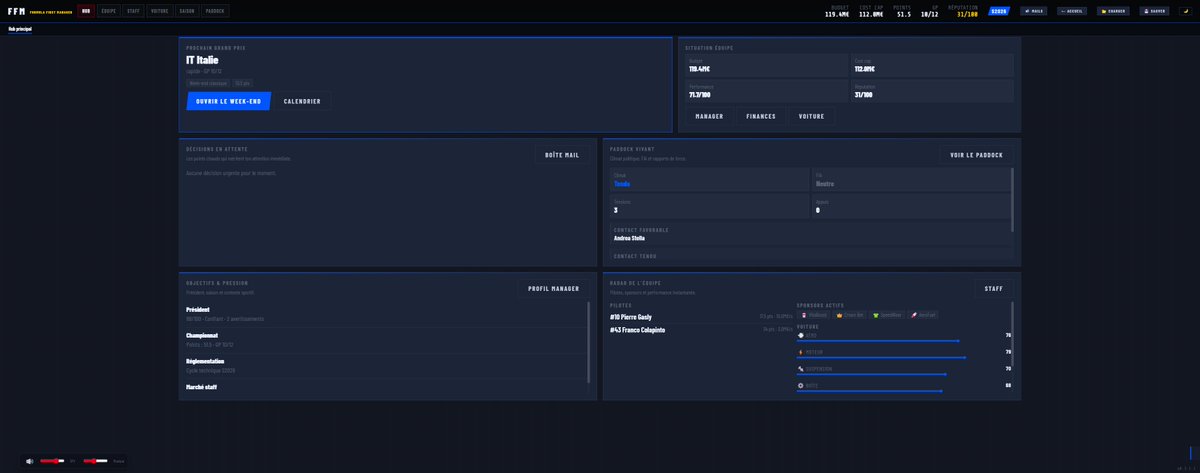Open Mails from top bar
The image size is (1200, 473).
click(1034, 11)
